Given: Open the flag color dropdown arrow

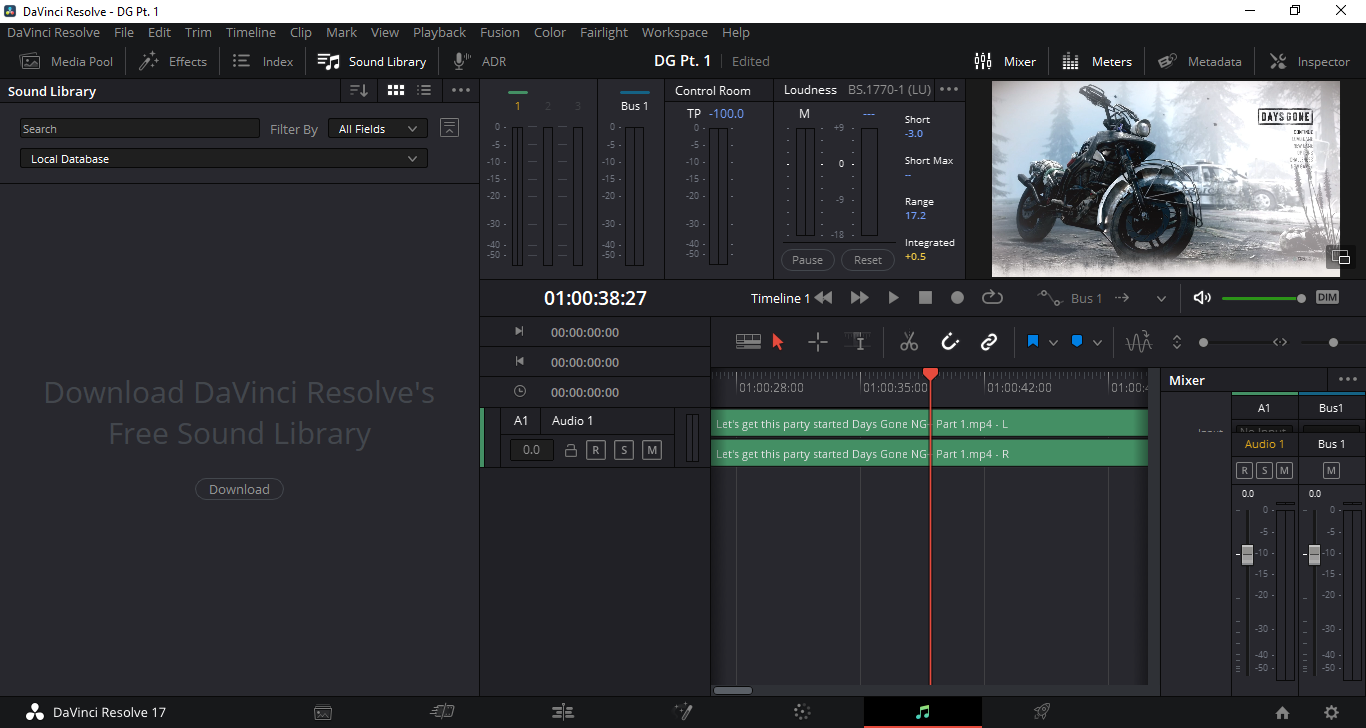Looking at the screenshot, I should click(1053, 343).
